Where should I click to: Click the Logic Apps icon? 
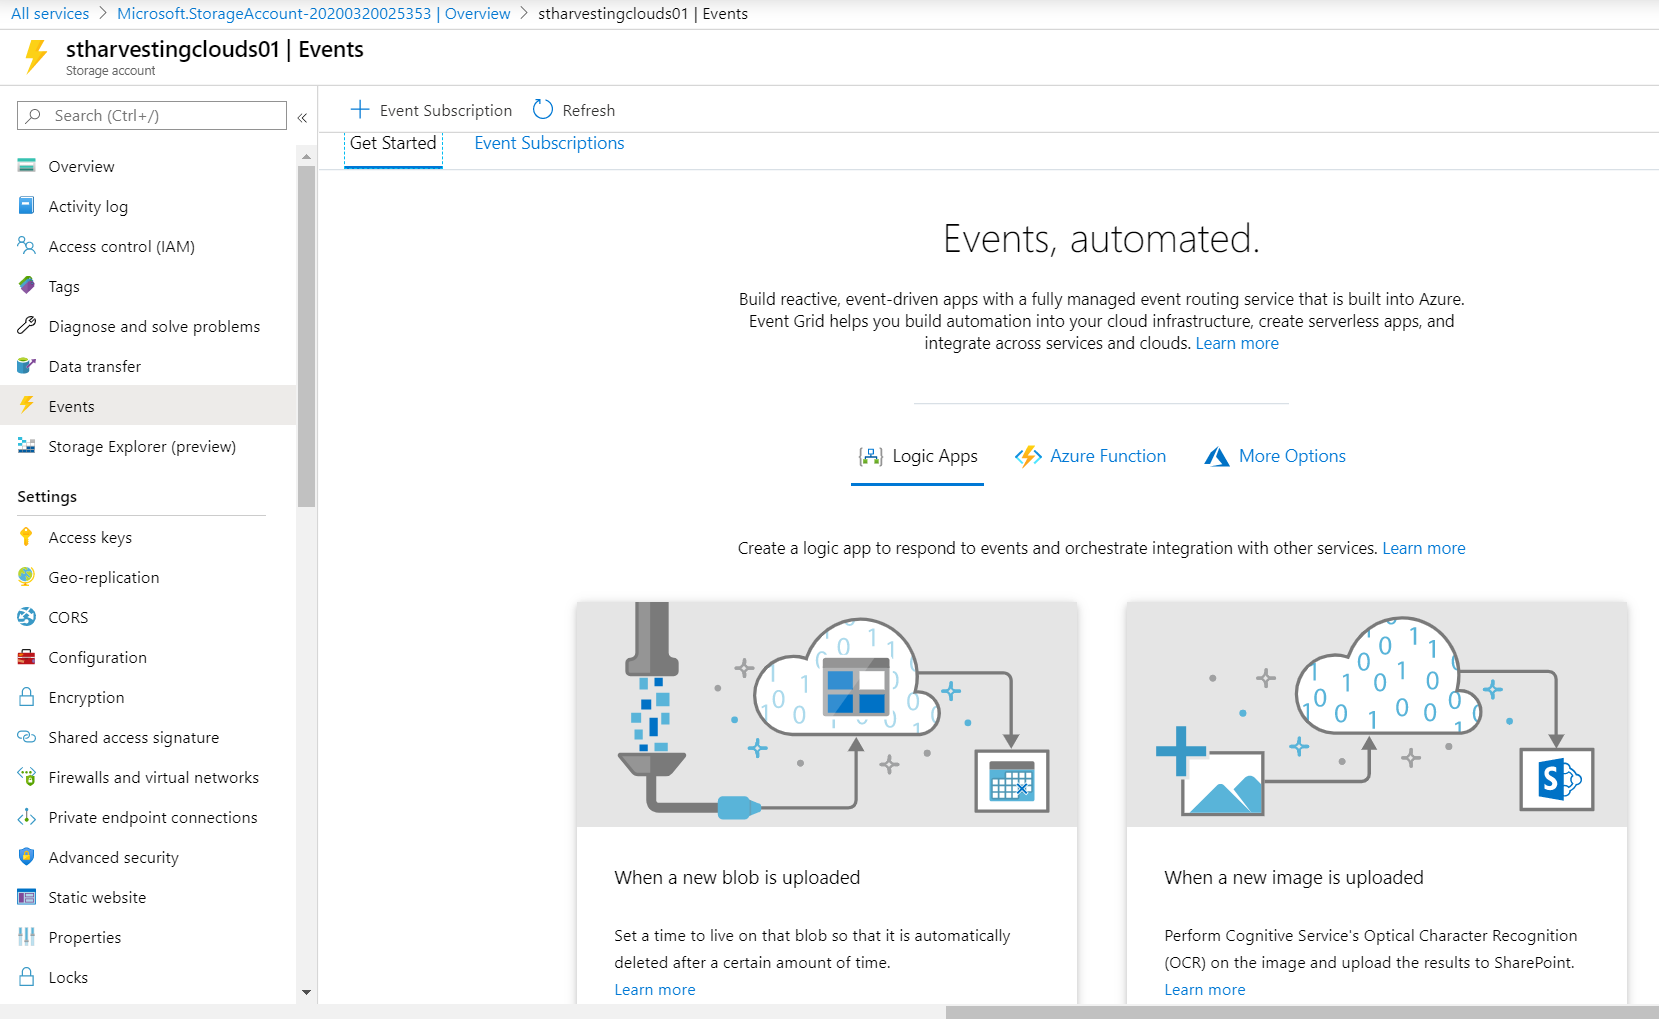(x=871, y=457)
